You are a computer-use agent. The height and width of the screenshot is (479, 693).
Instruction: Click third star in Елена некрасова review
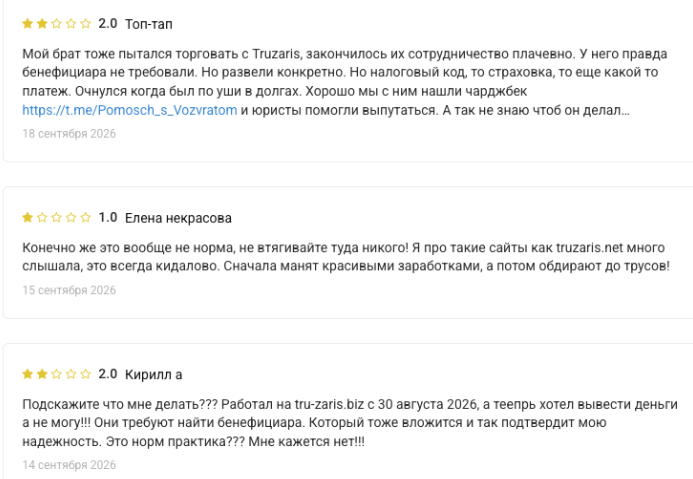[x=57, y=217]
